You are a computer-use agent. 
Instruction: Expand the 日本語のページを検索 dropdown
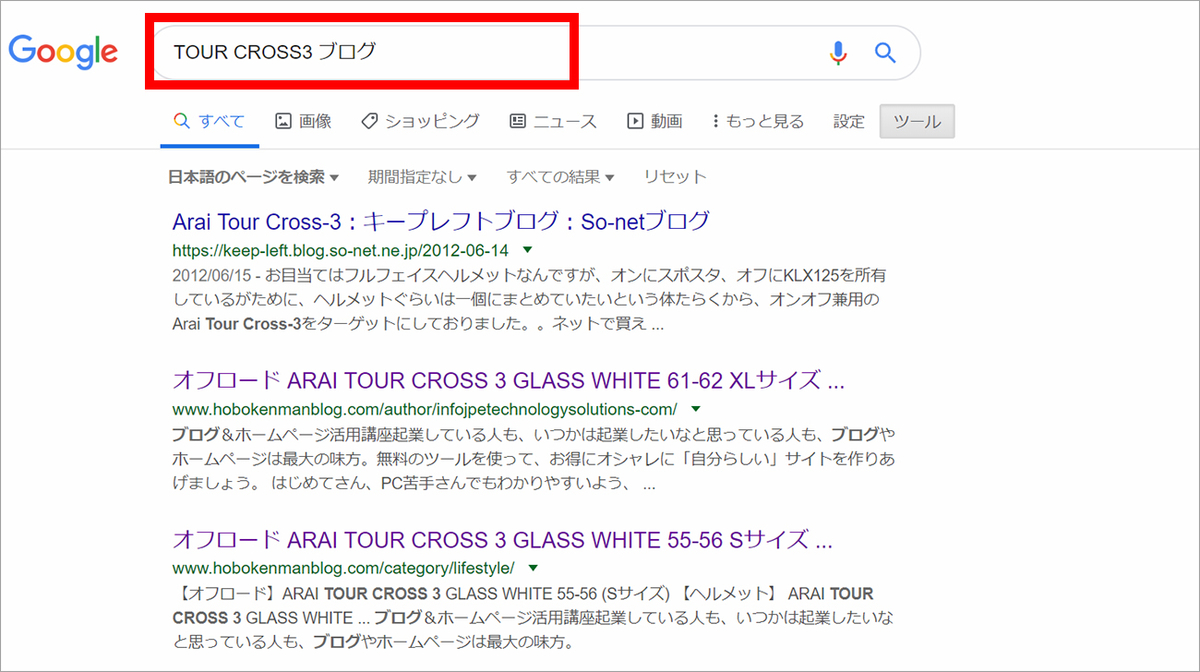pos(253,177)
